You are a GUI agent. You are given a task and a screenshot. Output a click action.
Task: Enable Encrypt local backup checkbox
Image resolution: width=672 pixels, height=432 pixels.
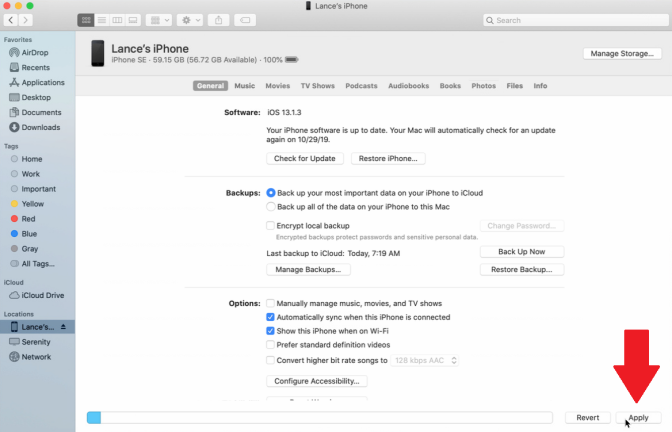click(270, 226)
